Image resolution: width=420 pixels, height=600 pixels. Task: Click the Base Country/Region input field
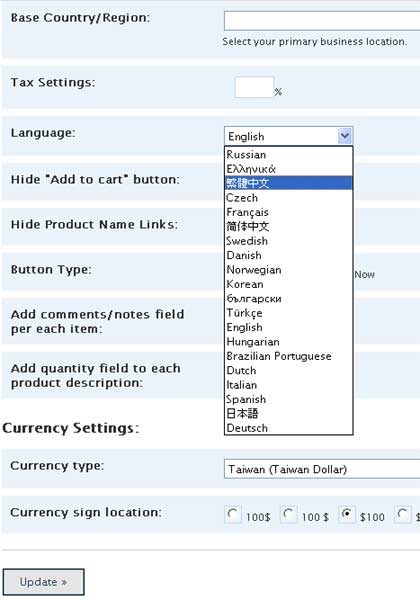322,21
